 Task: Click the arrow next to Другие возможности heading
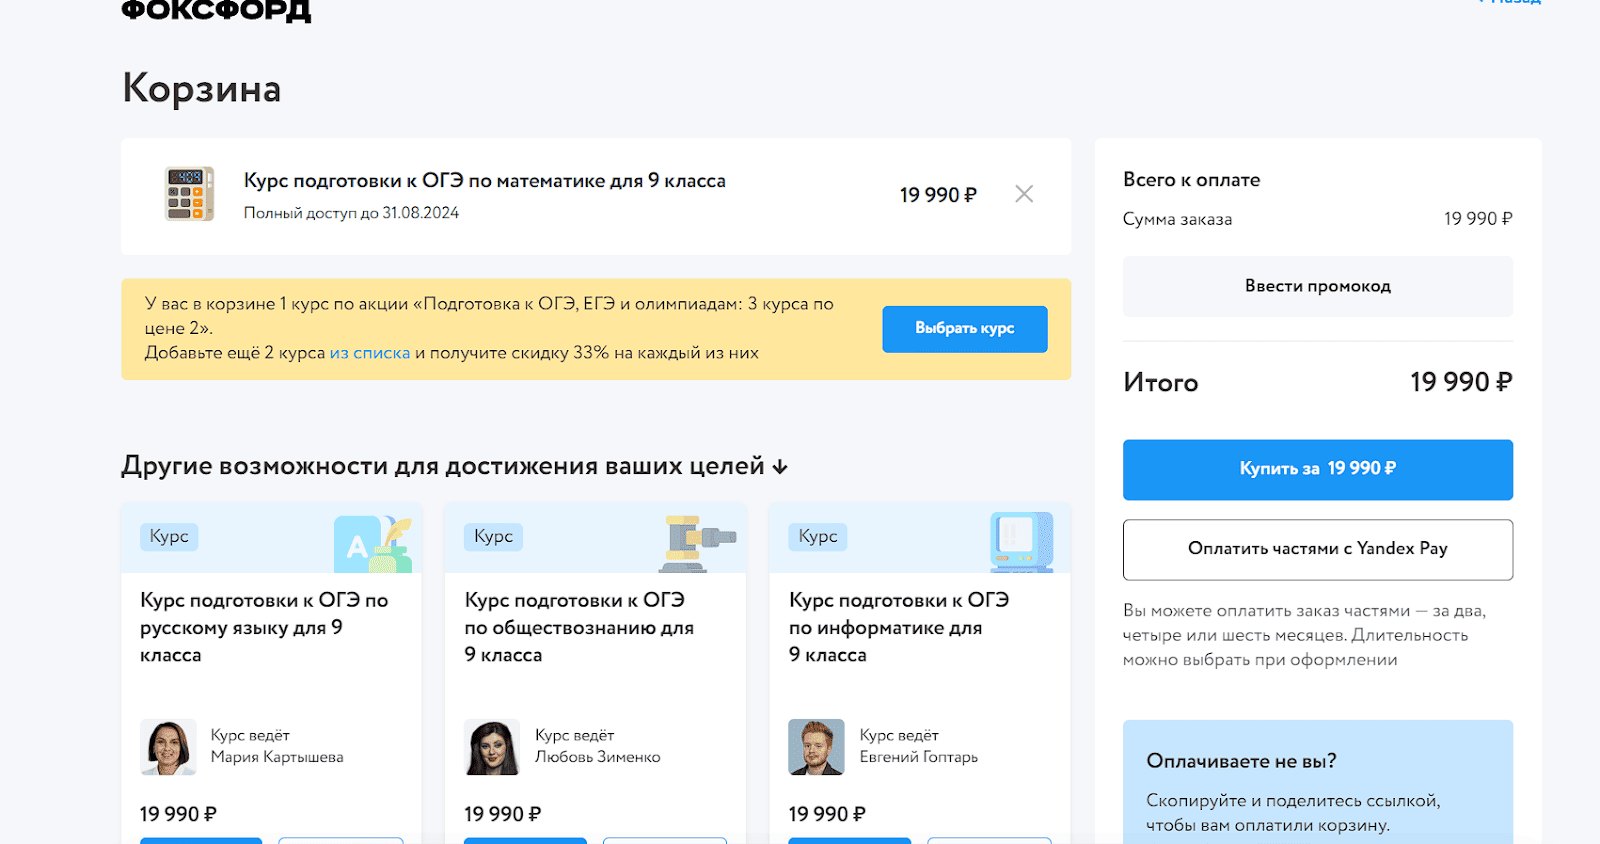pos(780,467)
